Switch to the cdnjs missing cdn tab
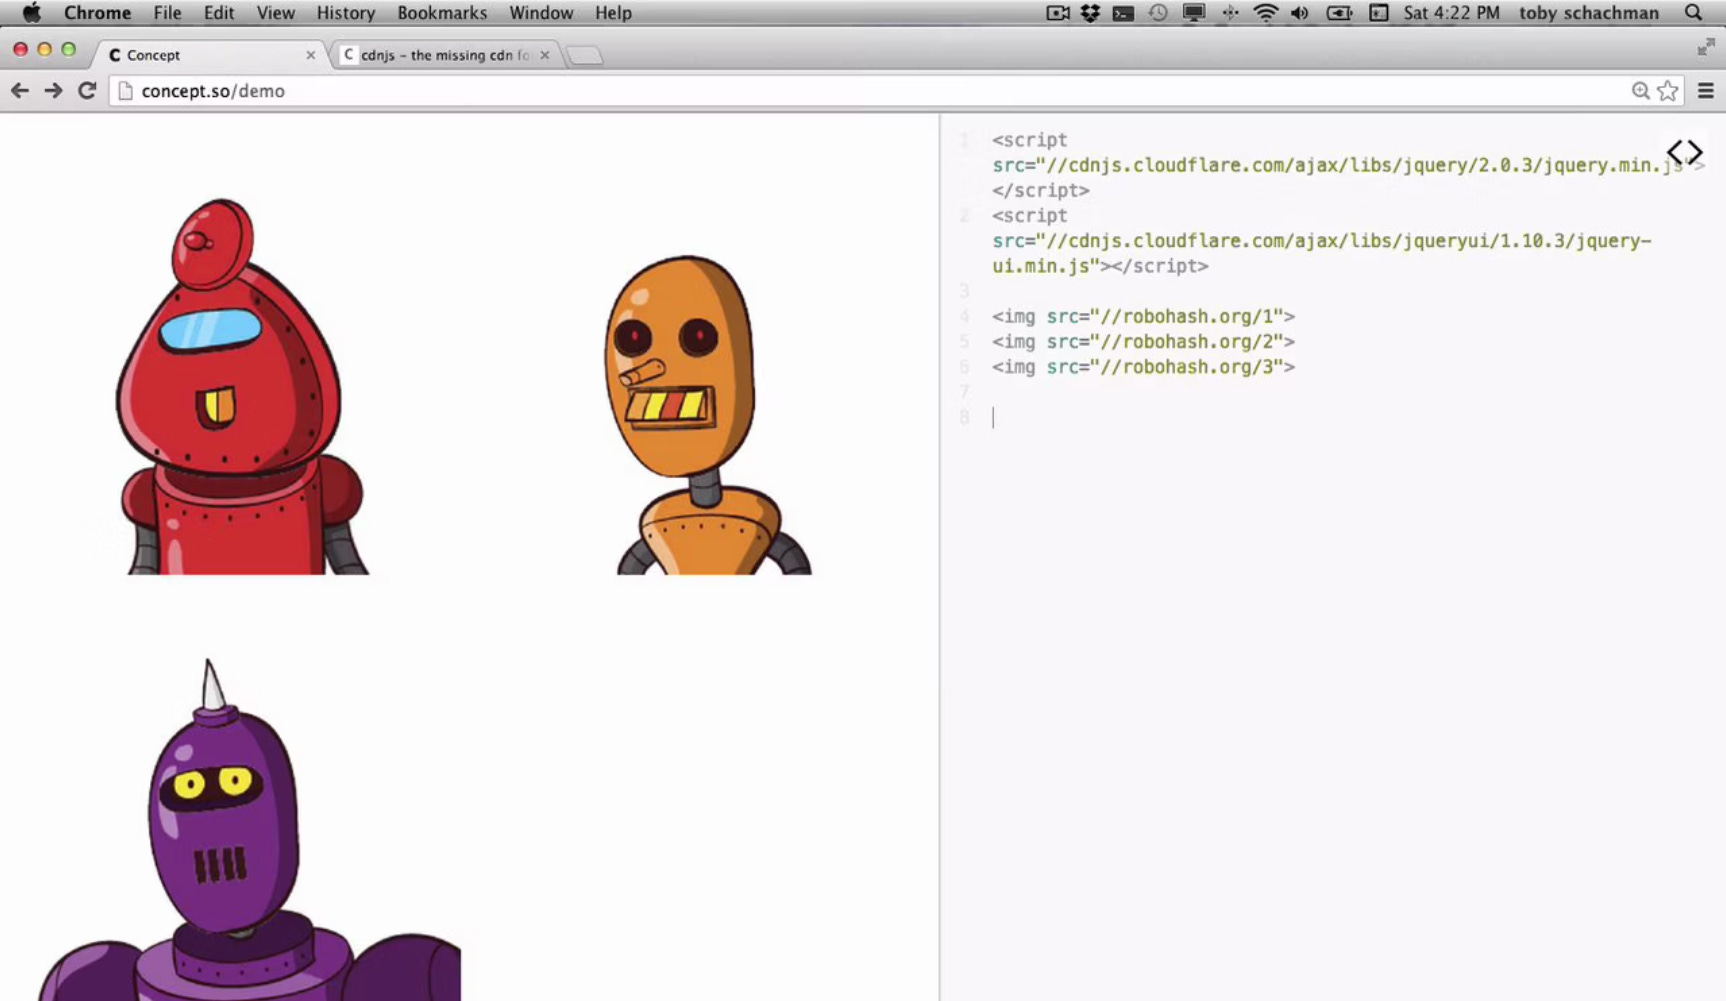This screenshot has width=1726, height=1001. [x=445, y=55]
